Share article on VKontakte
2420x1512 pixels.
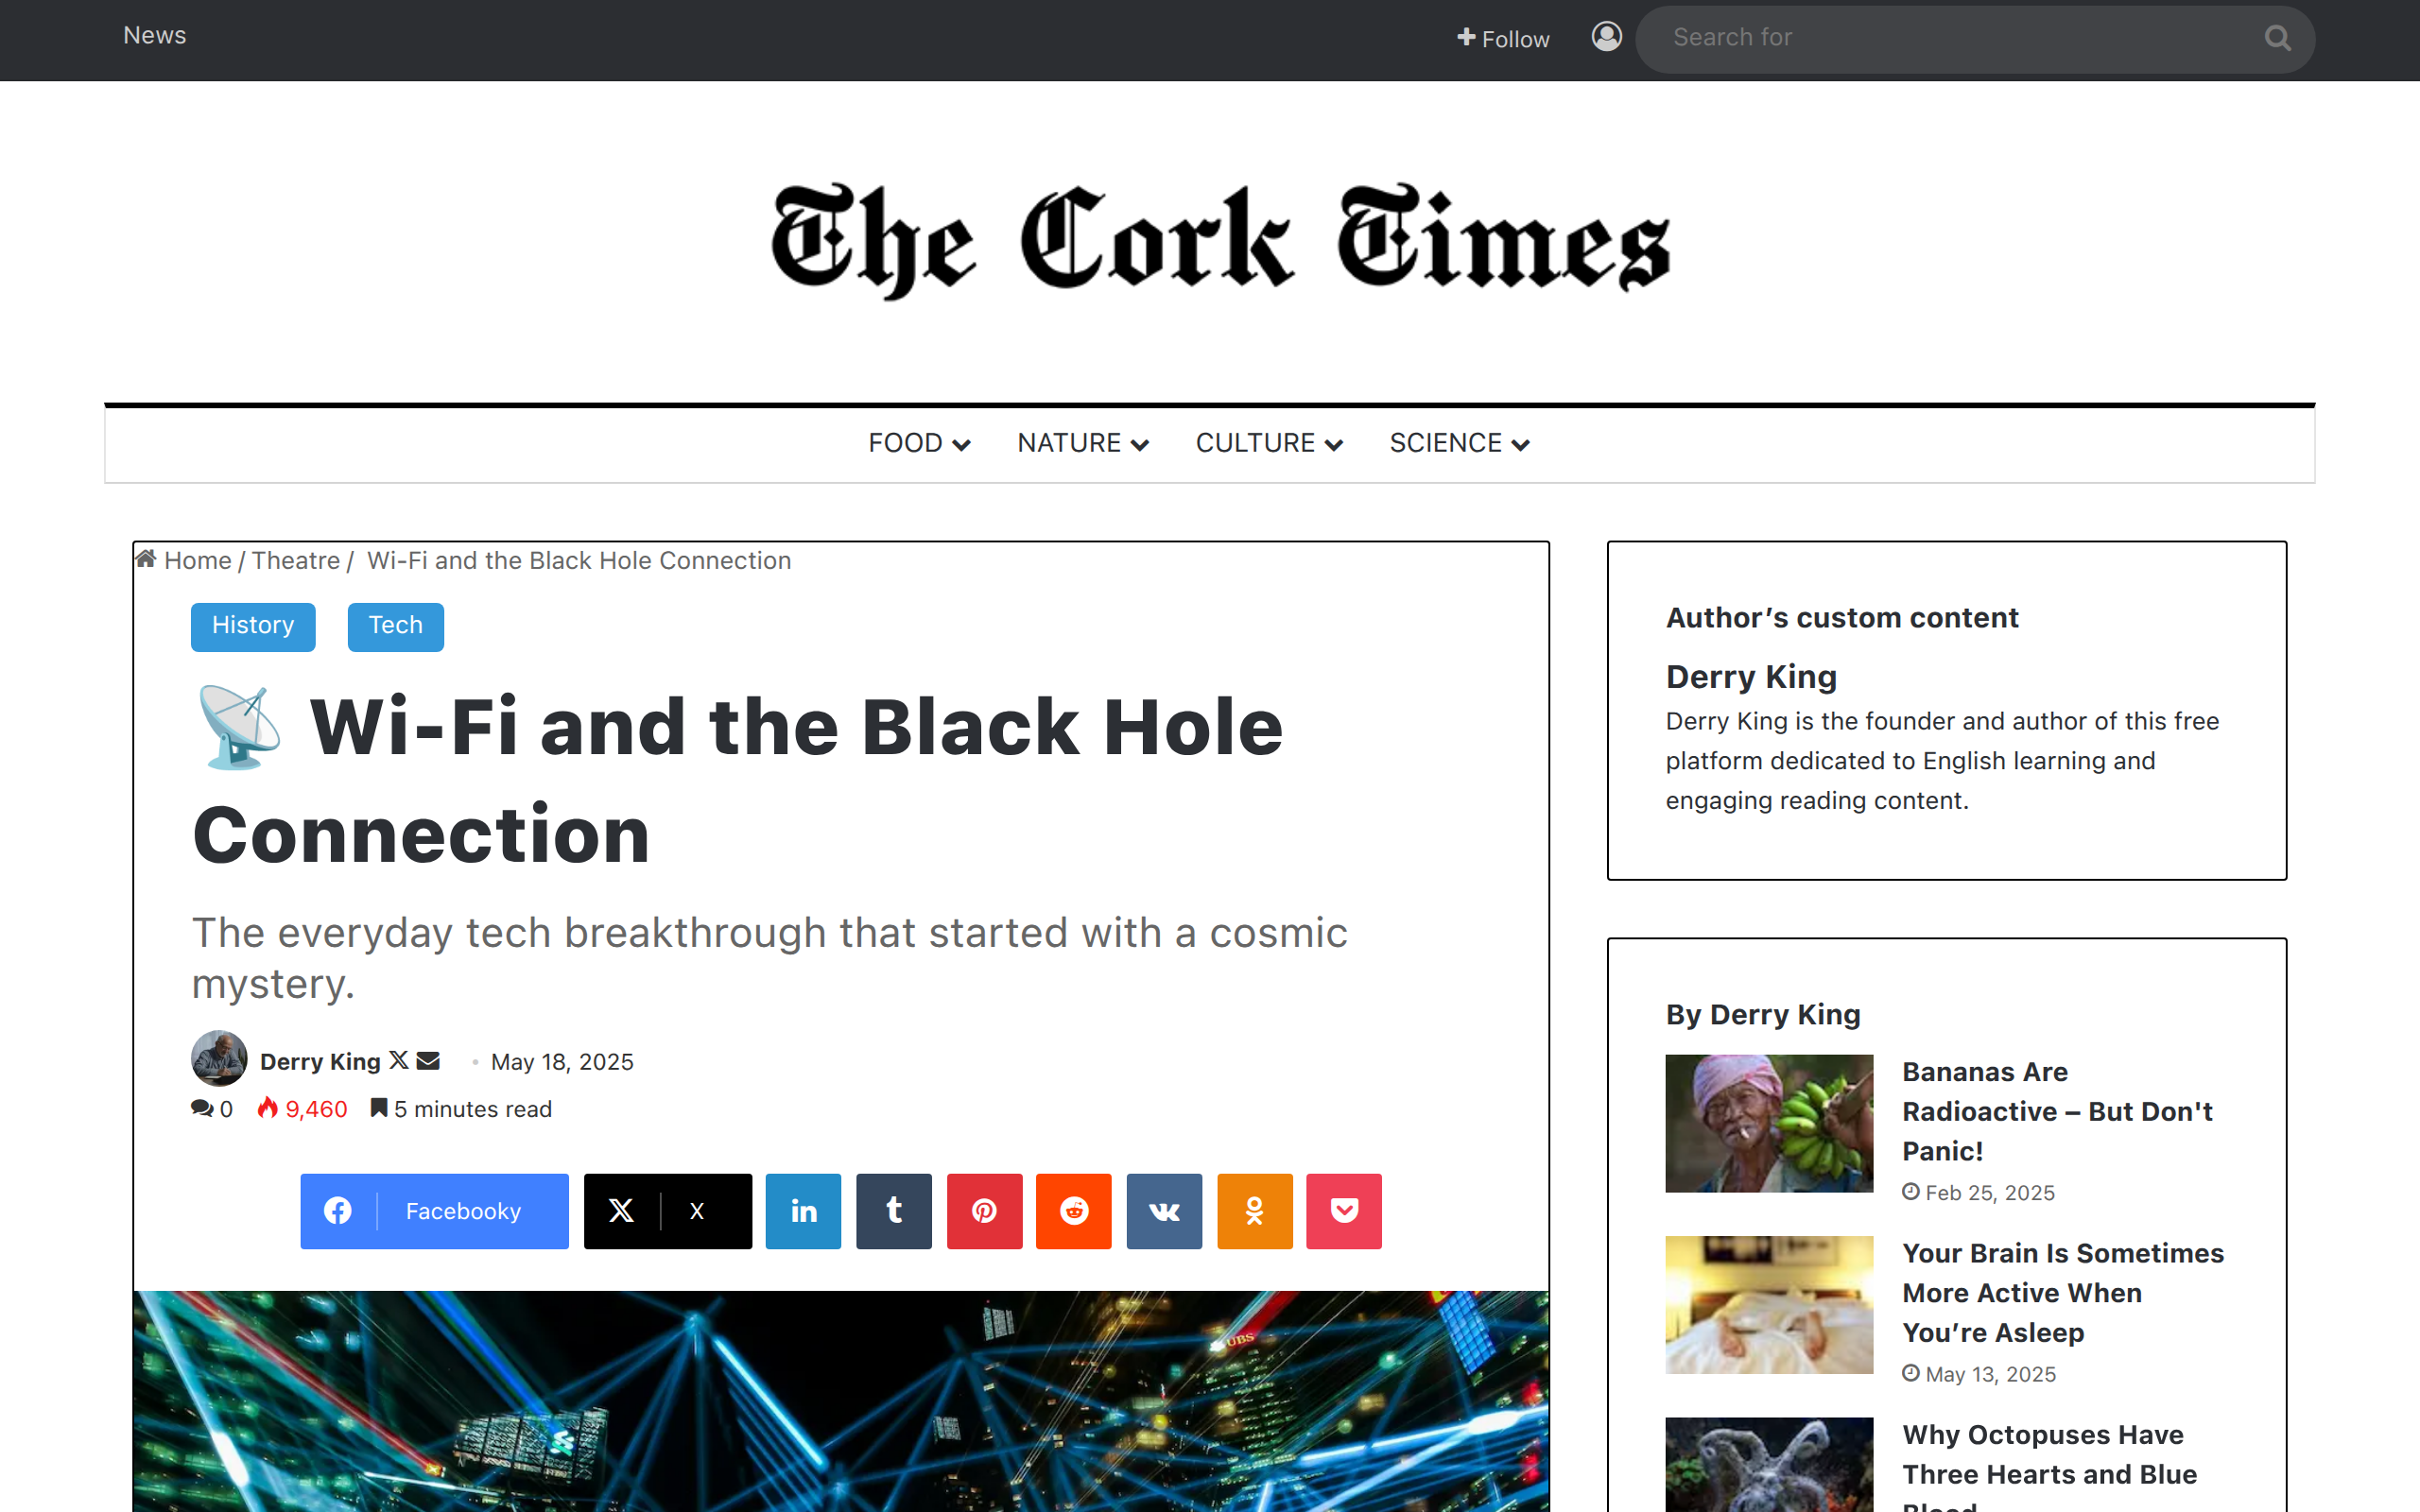[x=1164, y=1211]
